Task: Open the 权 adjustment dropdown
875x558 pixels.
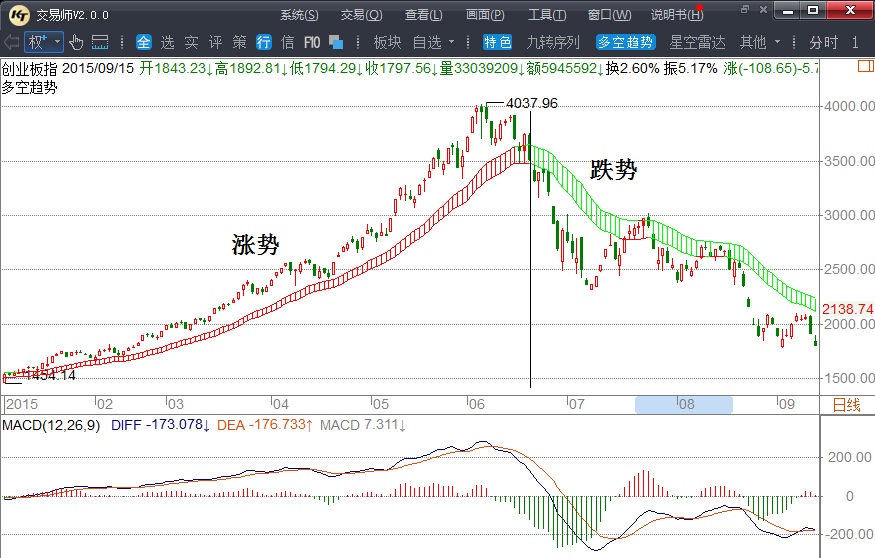Action: pos(43,42)
